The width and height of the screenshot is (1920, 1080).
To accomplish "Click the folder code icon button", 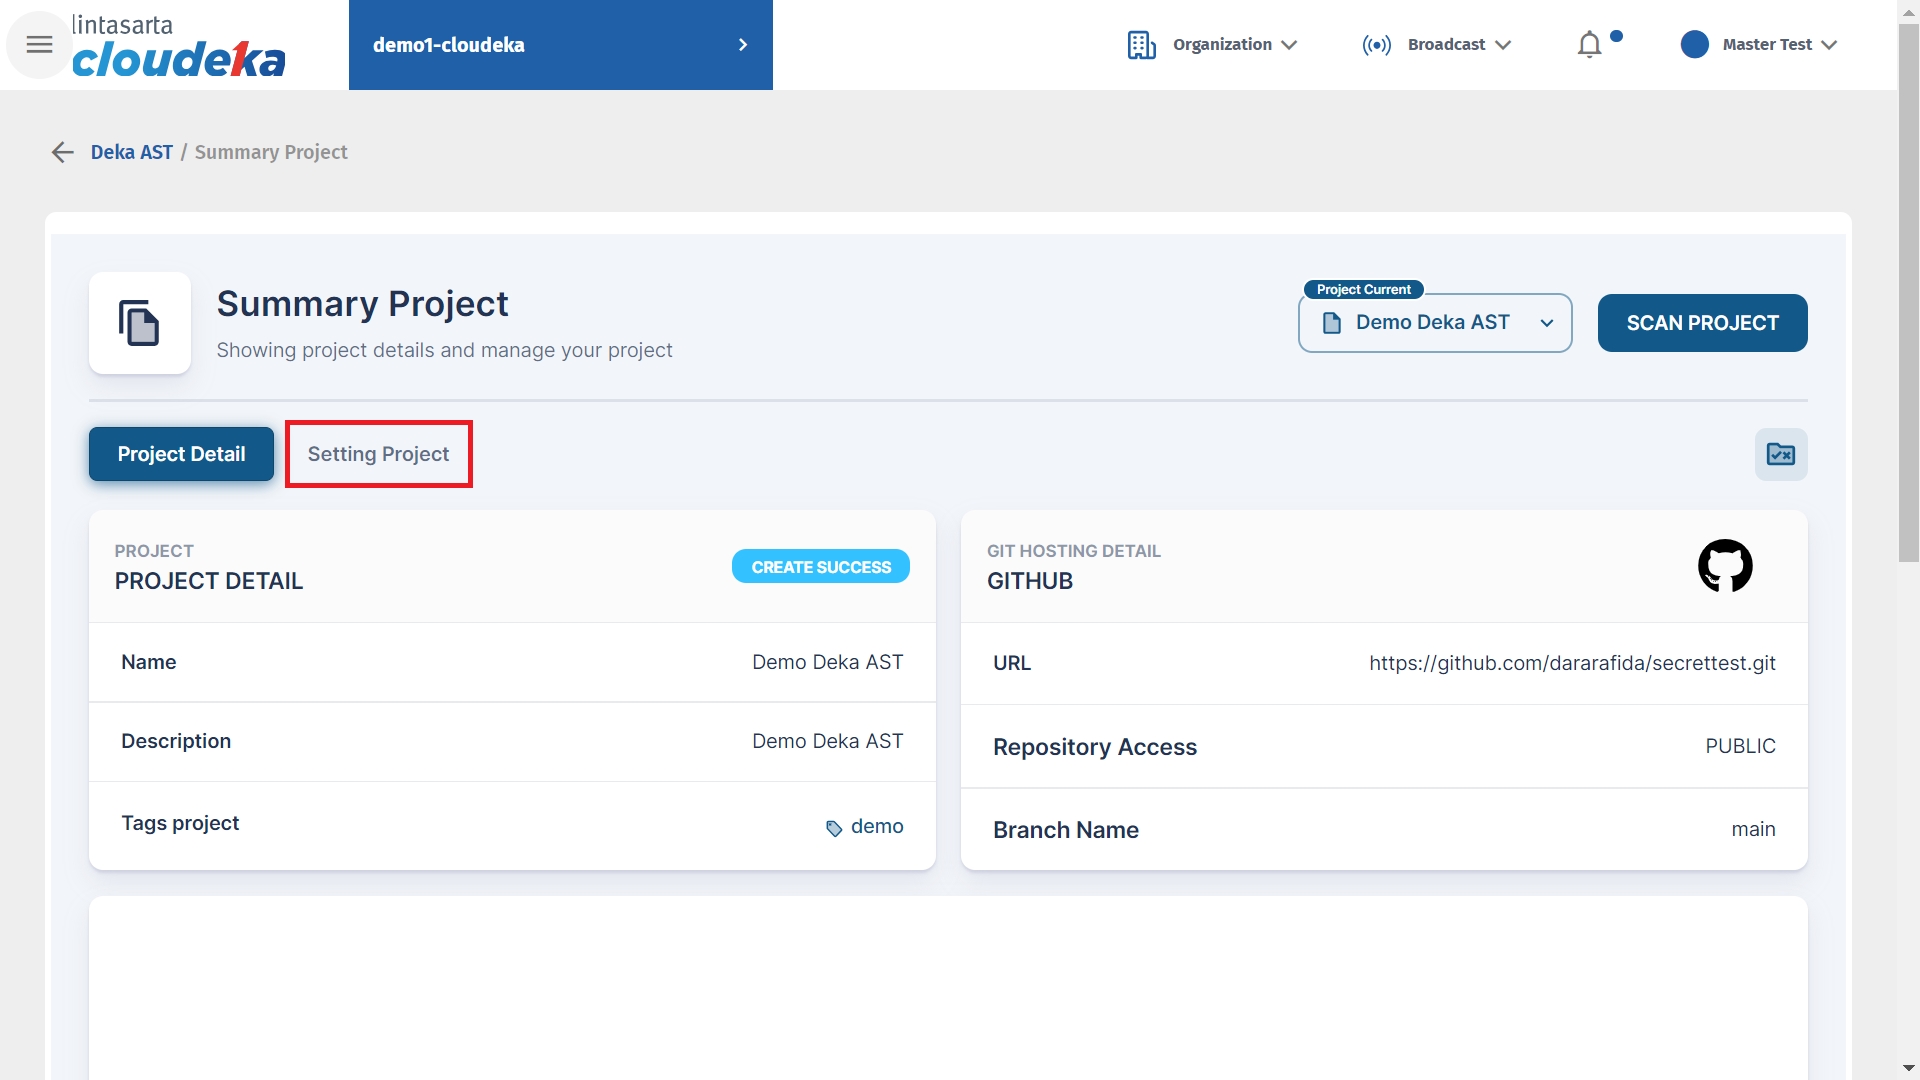I will pos(1780,455).
